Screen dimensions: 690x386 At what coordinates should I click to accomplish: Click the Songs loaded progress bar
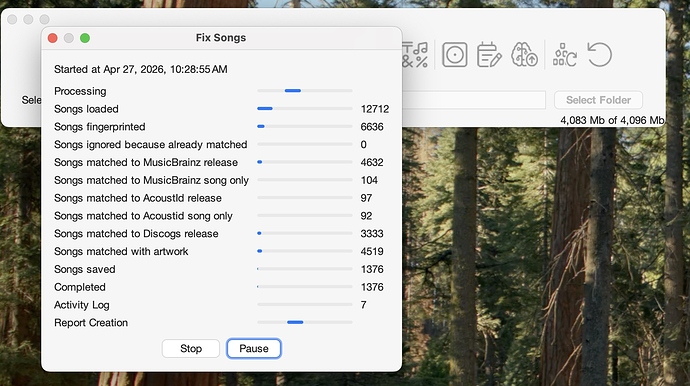(x=305, y=108)
